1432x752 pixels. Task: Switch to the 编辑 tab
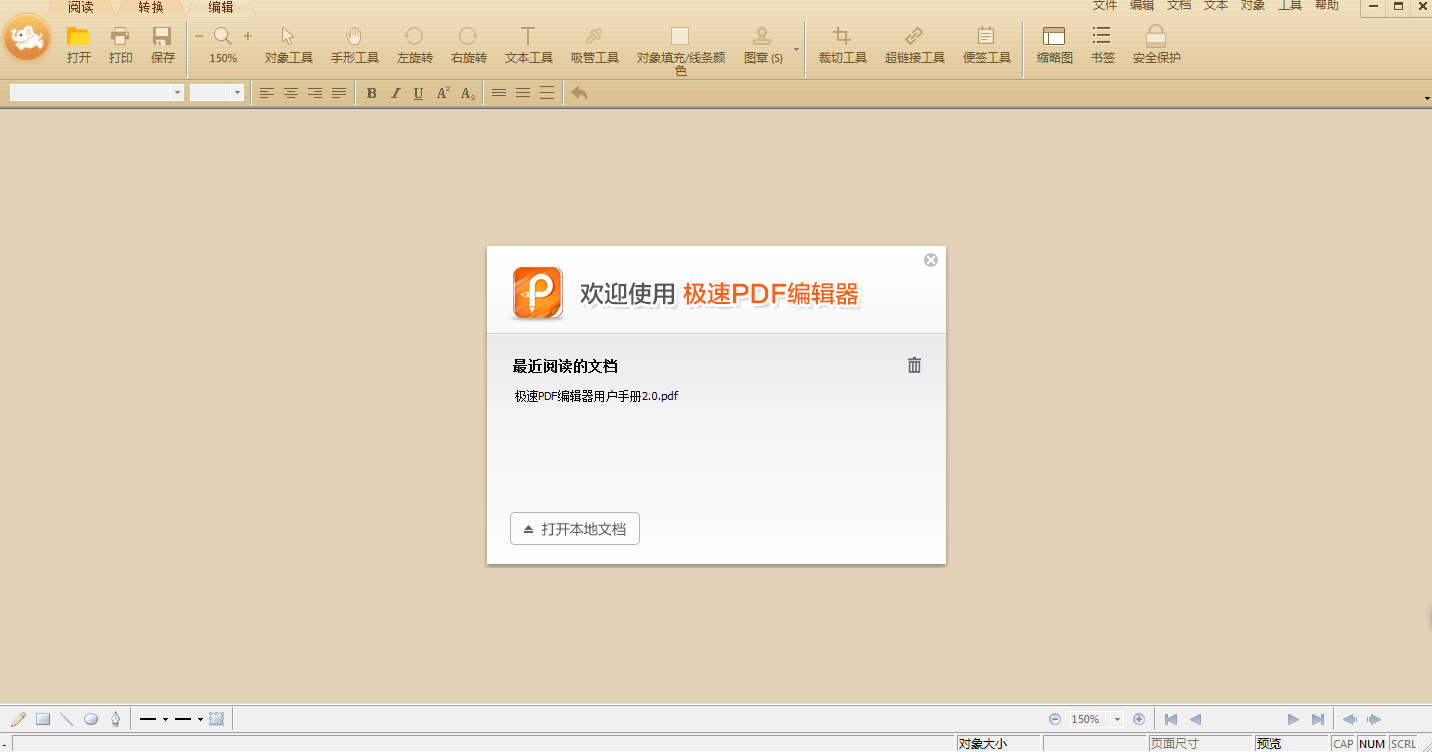(221, 8)
